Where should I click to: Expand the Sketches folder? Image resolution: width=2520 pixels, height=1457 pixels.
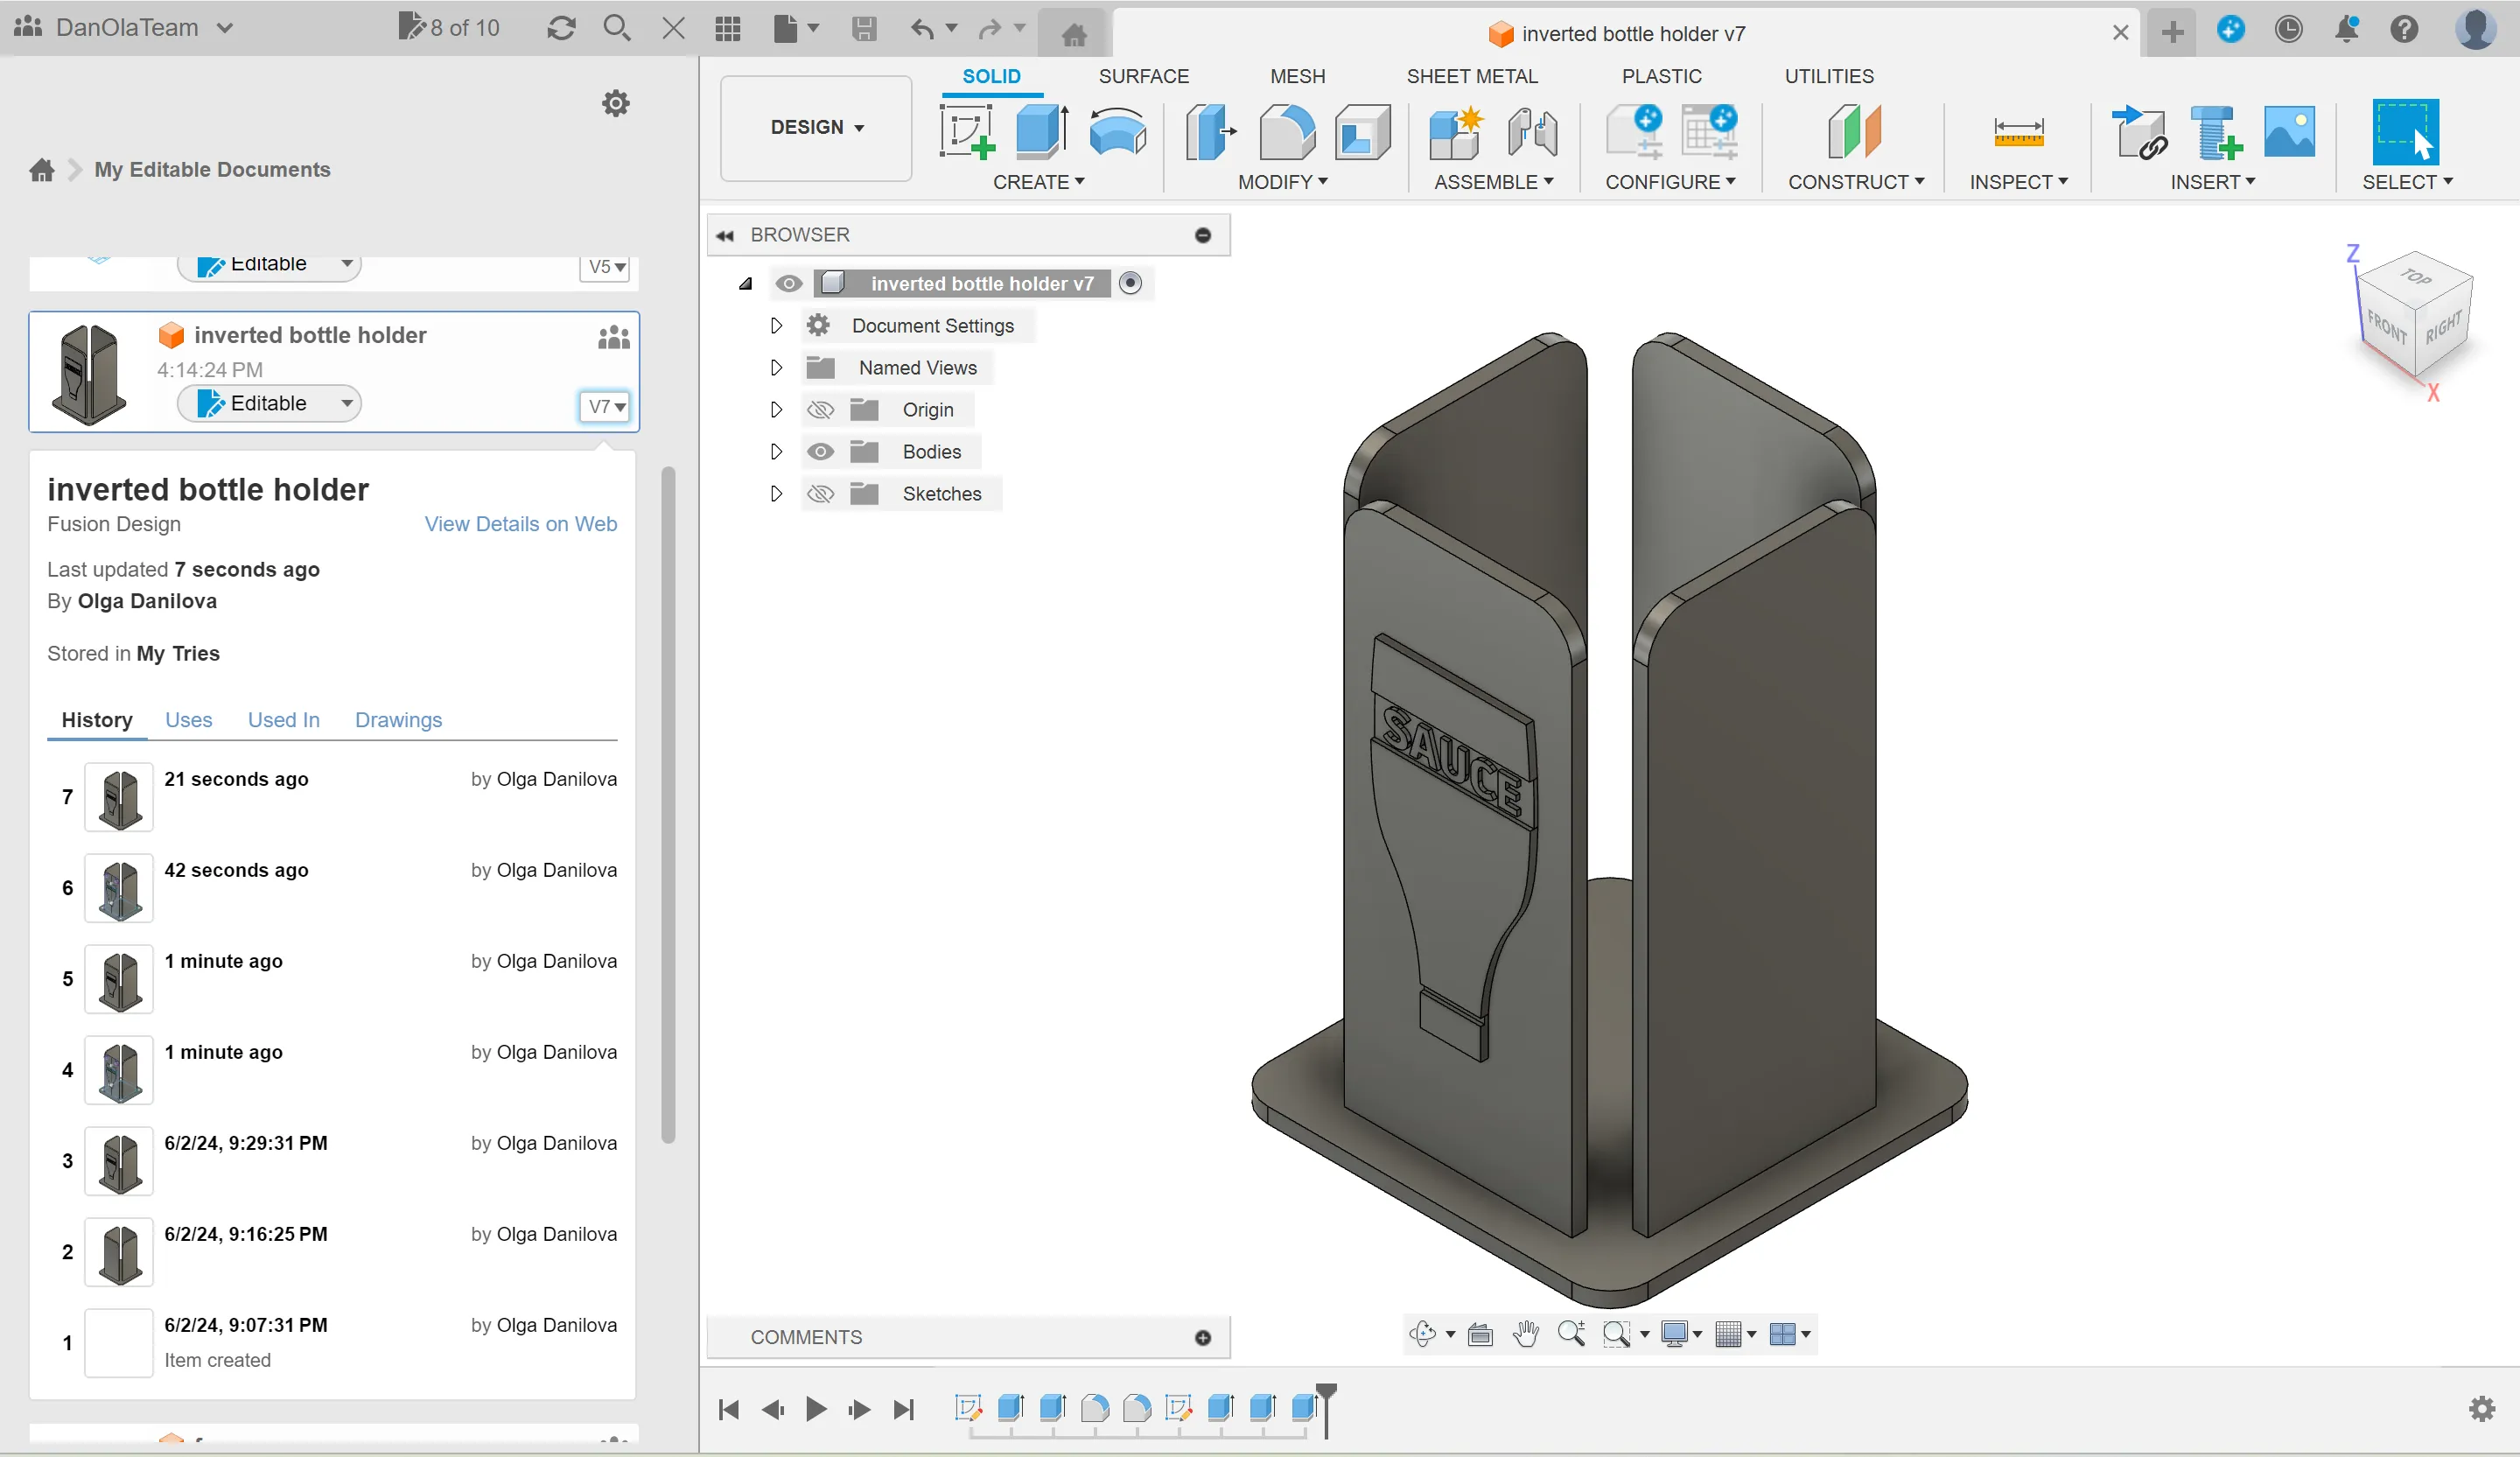point(776,494)
